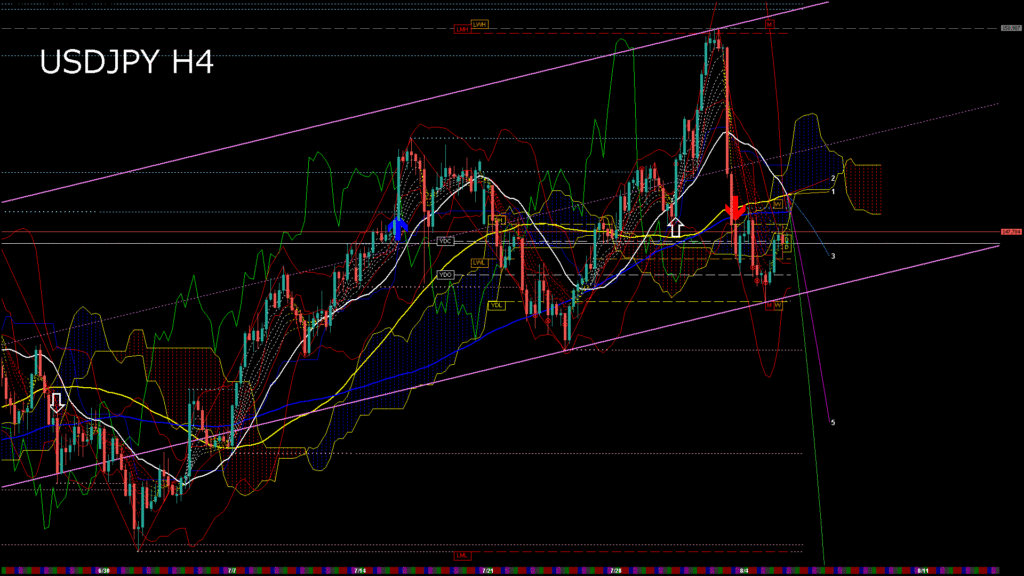Image resolution: width=1024 pixels, height=576 pixels.
Task: Click the LMH label at chart top
Action: pyautogui.click(x=462, y=29)
